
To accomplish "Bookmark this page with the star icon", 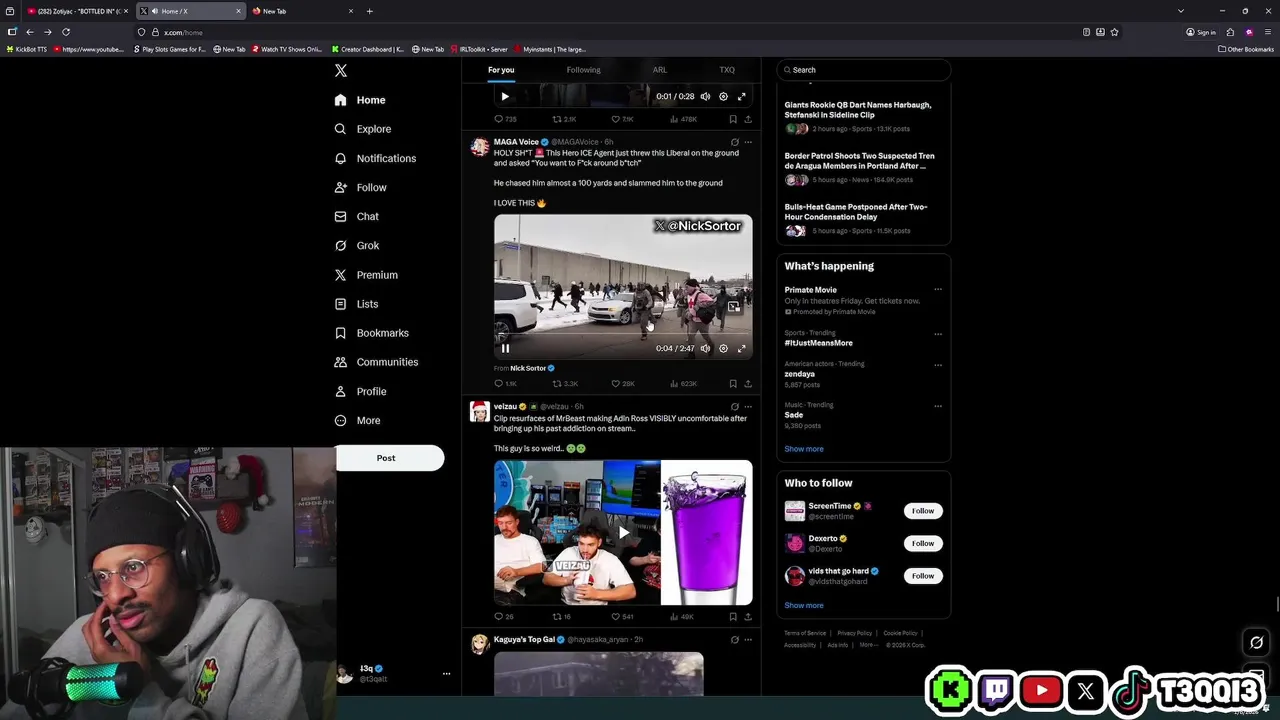I will pyautogui.click(x=1114, y=32).
